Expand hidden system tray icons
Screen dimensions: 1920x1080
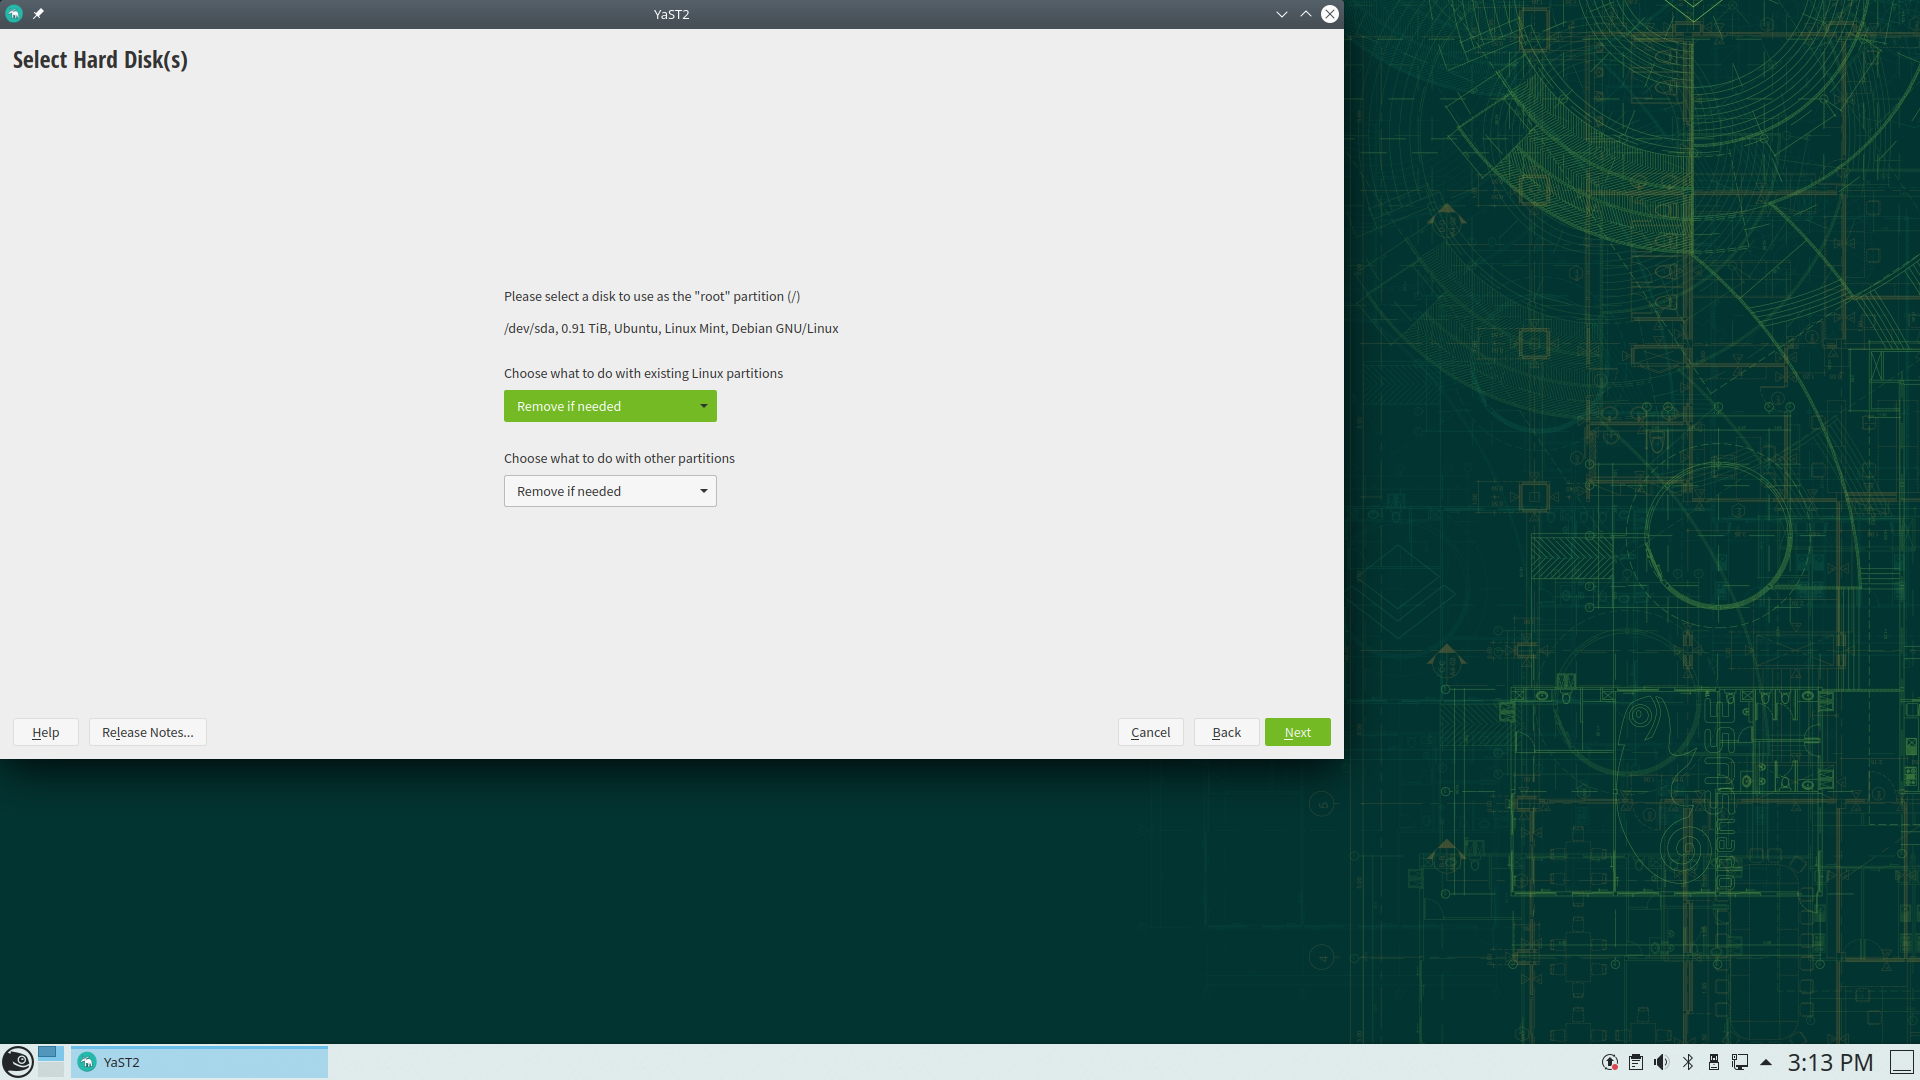(x=1766, y=1062)
